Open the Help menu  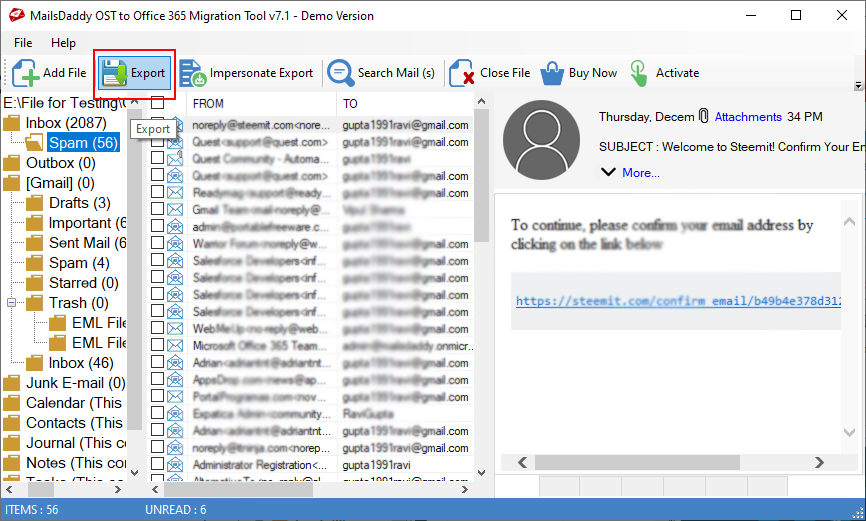(64, 43)
